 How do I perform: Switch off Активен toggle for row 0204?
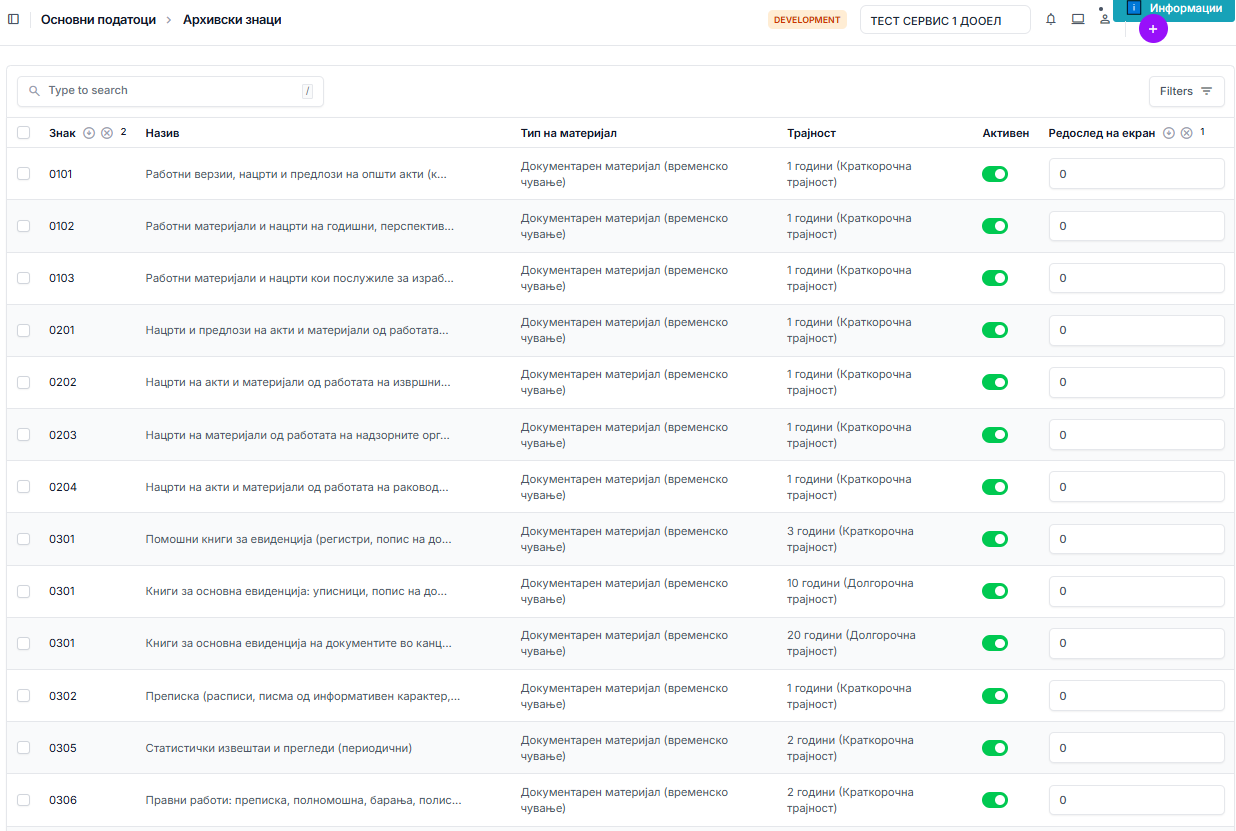click(x=995, y=487)
